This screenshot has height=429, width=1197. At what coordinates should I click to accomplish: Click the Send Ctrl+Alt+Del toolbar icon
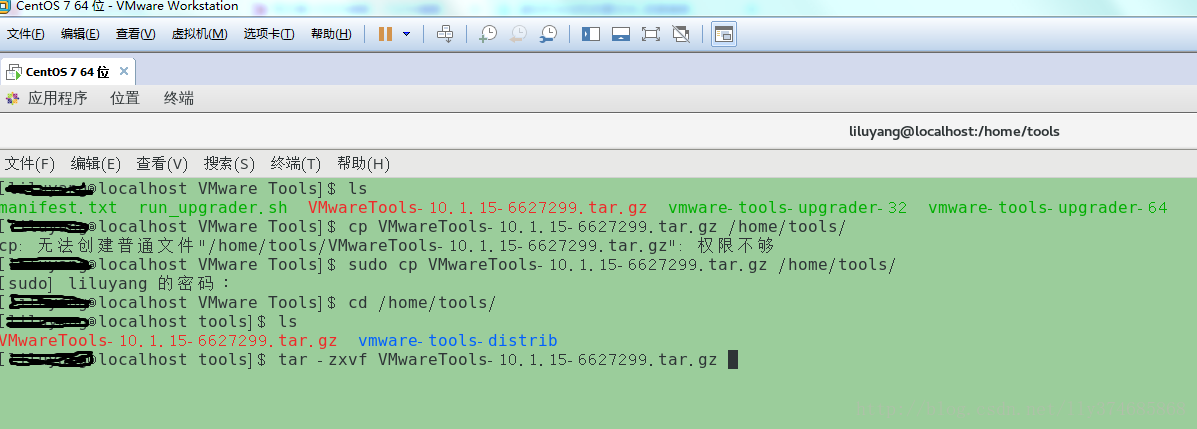pyautogui.click(x=445, y=34)
